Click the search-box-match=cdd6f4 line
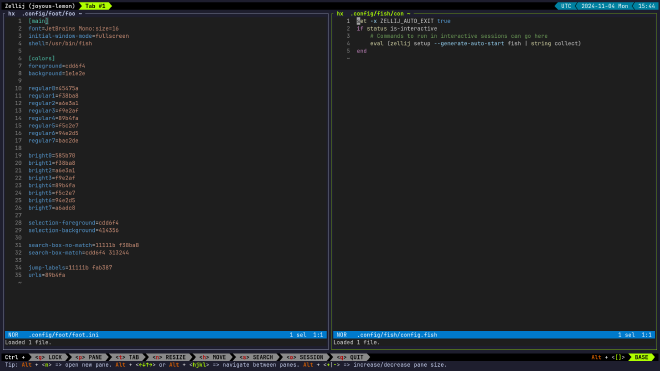Screen dimensions: 660x371 coord(79,253)
